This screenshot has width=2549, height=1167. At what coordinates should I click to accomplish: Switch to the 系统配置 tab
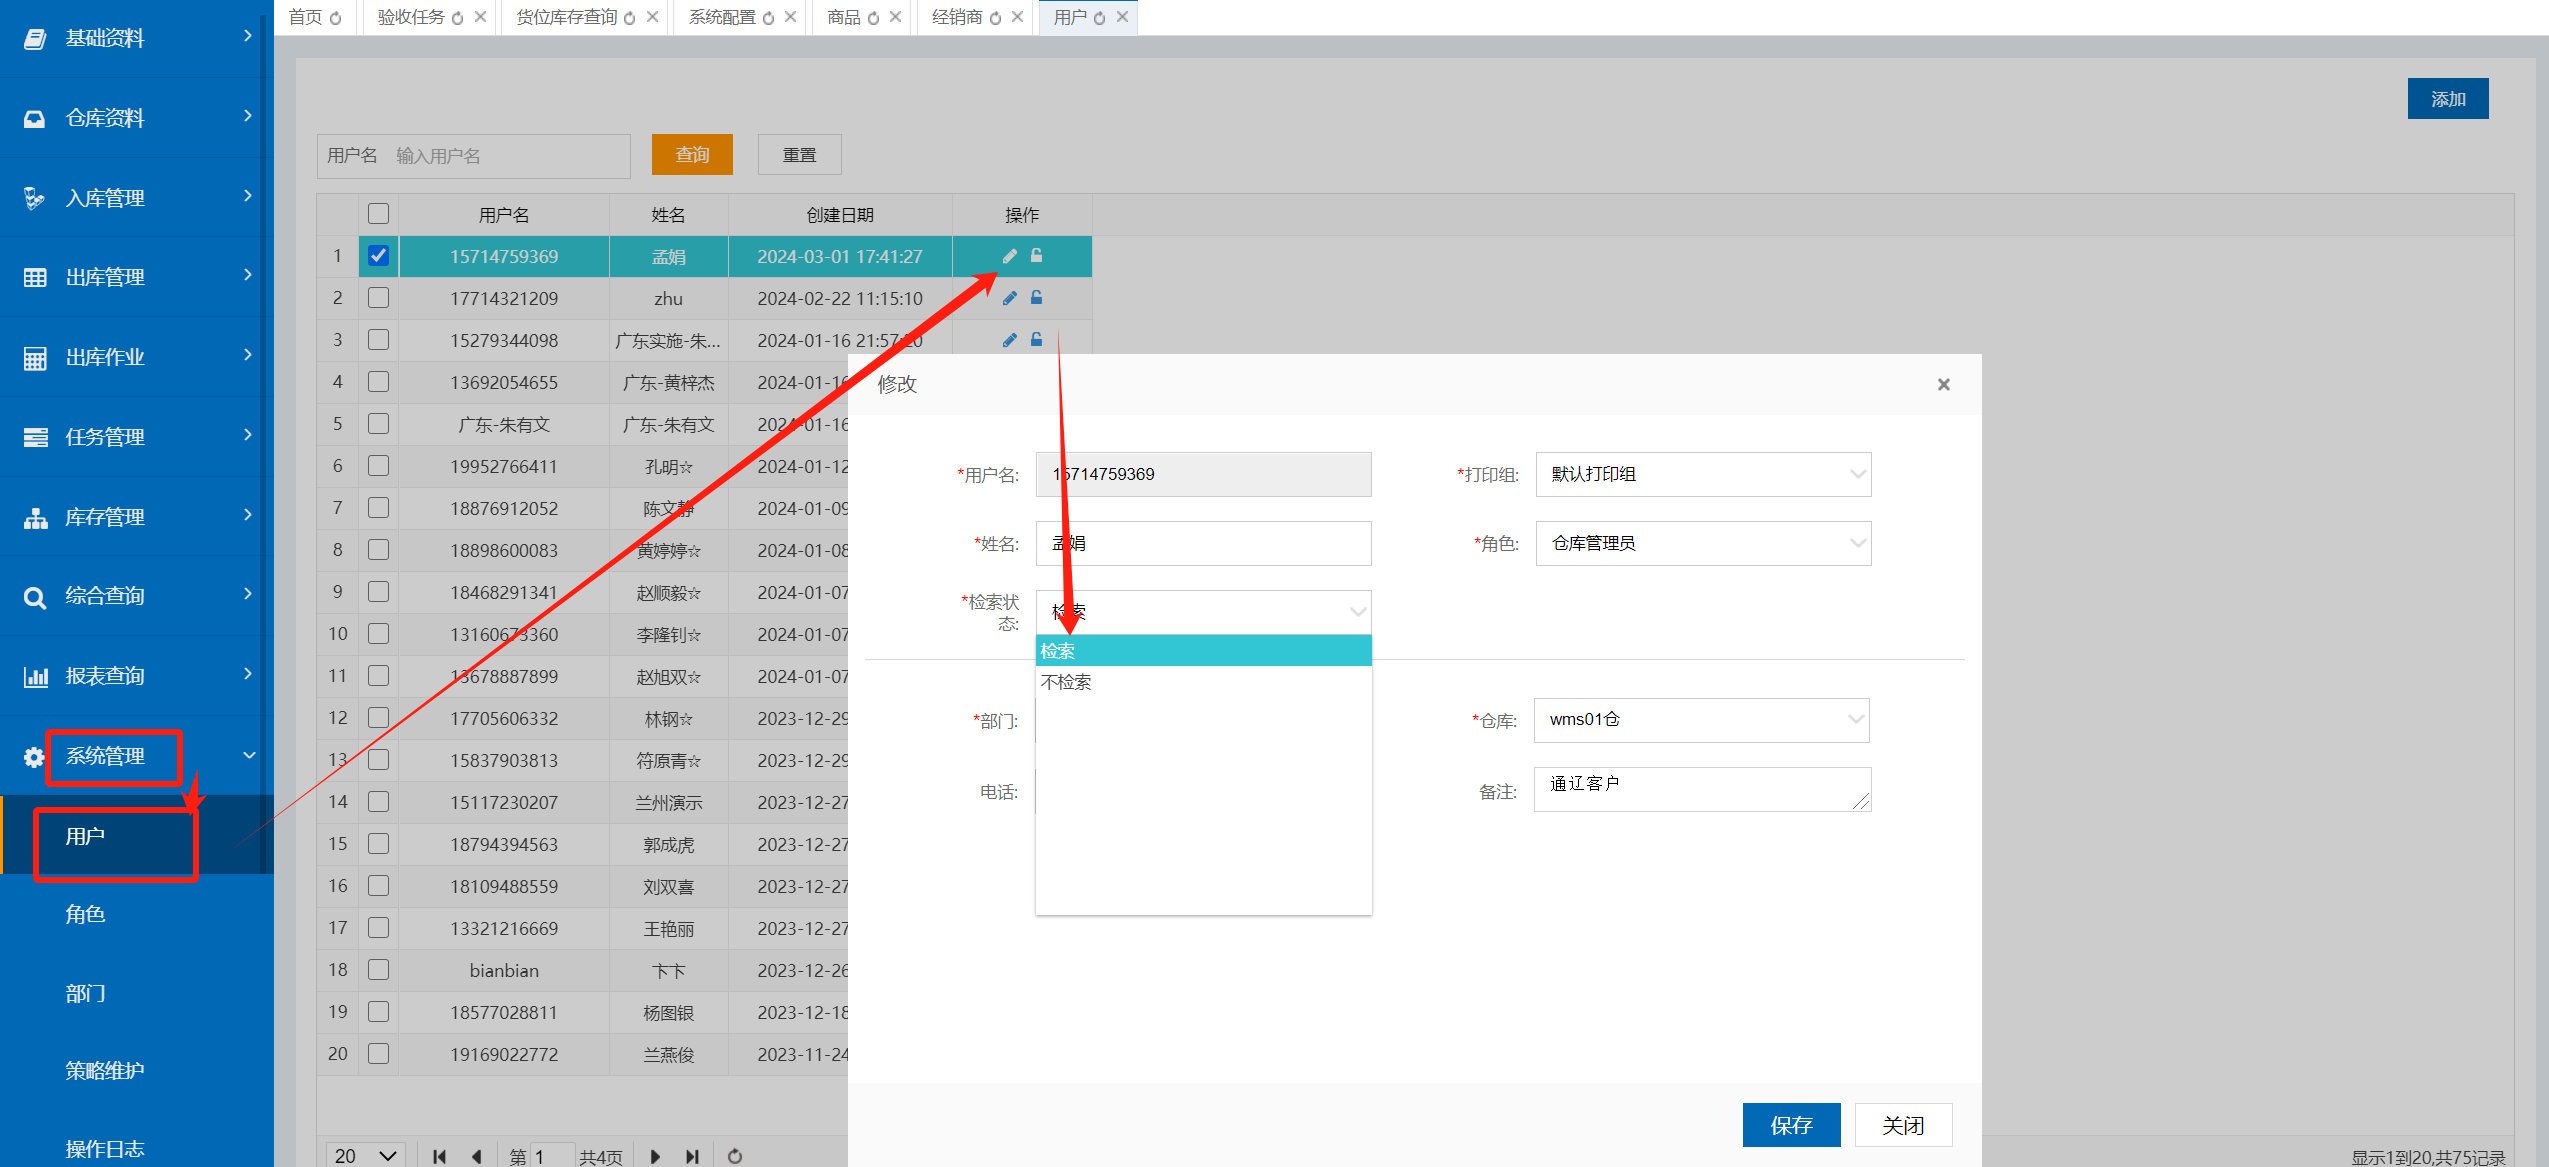tap(722, 17)
